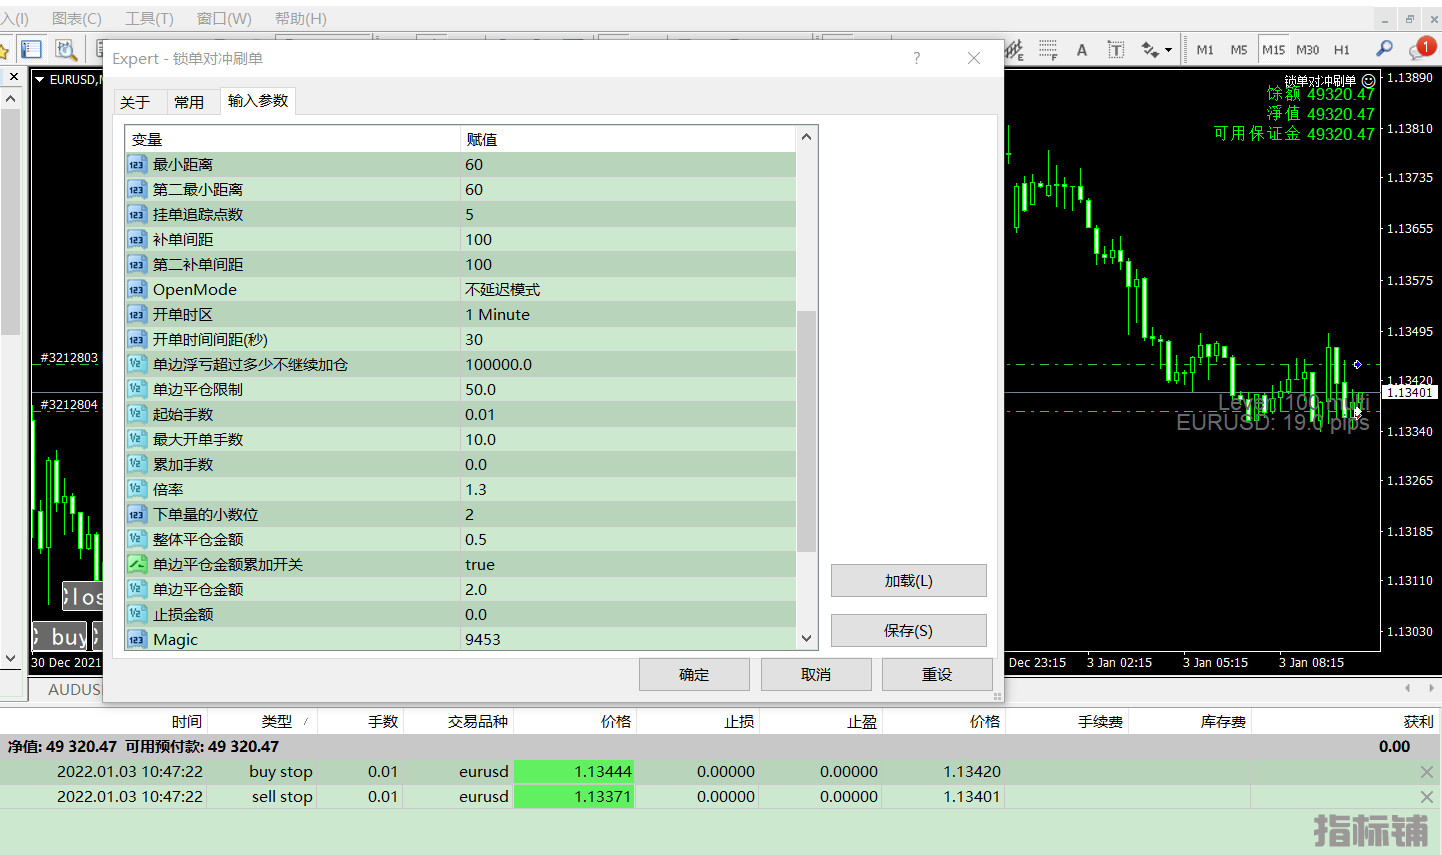Viewport: 1442px width, 855px height.
Task: Switch chart to M1 timeframe
Action: tap(1205, 49)
